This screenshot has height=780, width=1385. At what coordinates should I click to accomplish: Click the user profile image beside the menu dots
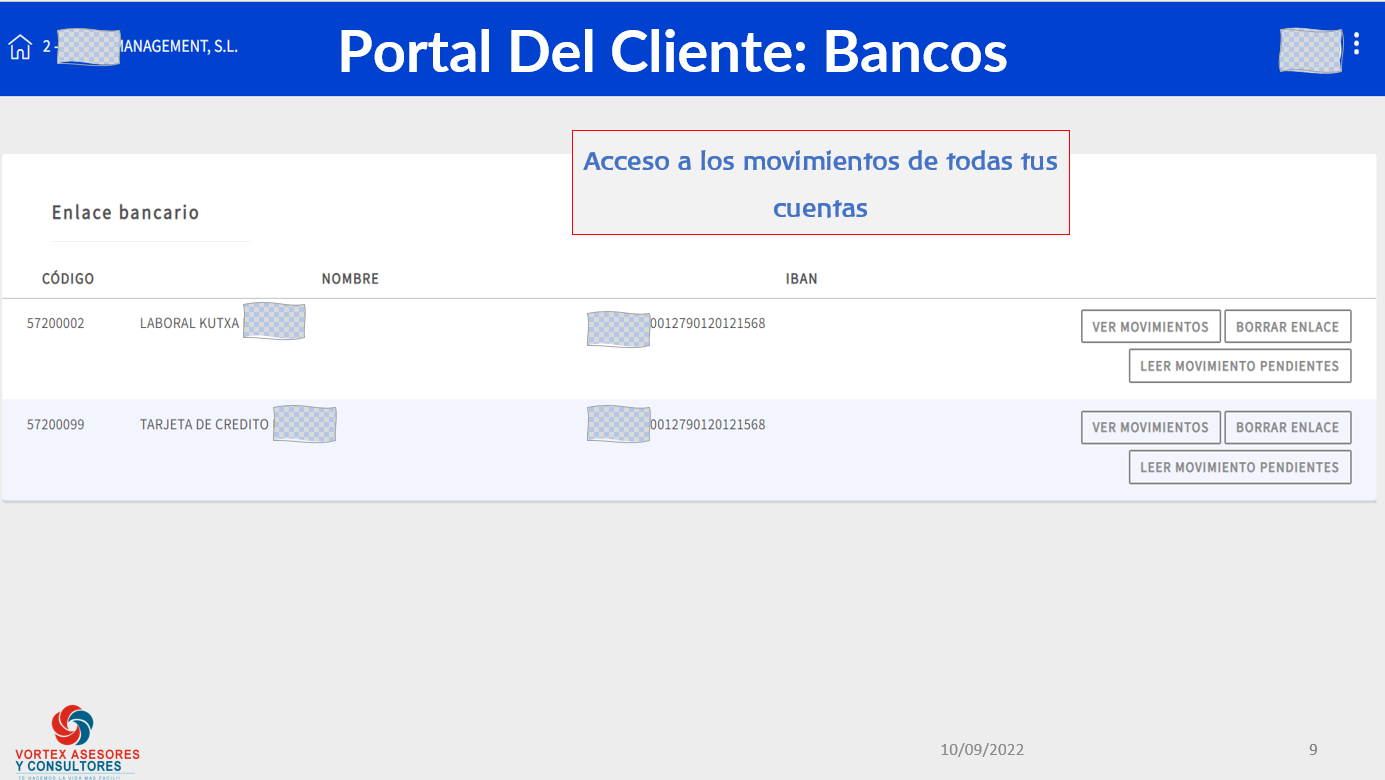(x=1310, y=49)
